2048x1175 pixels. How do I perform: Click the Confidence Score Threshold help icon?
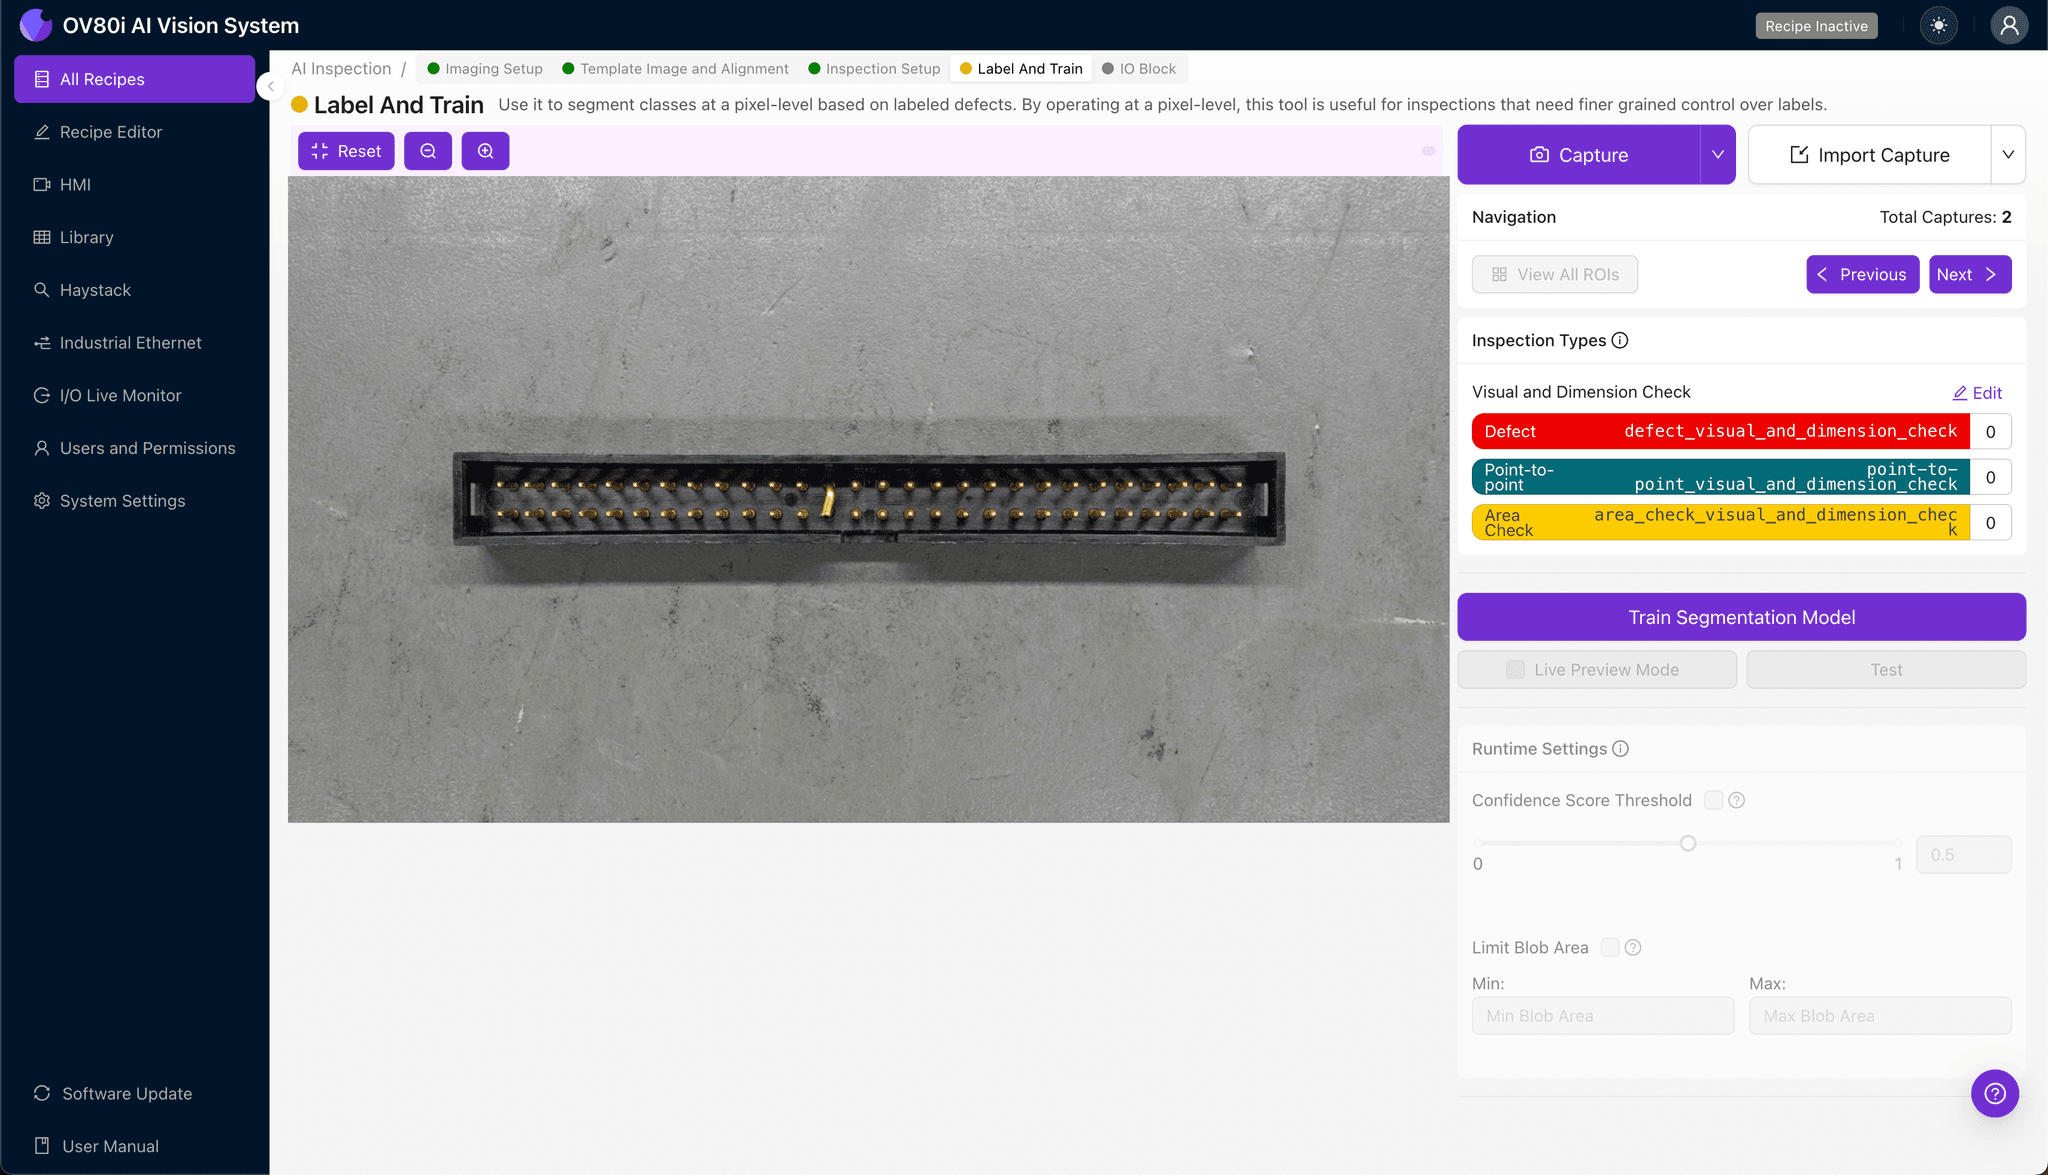1737,800
